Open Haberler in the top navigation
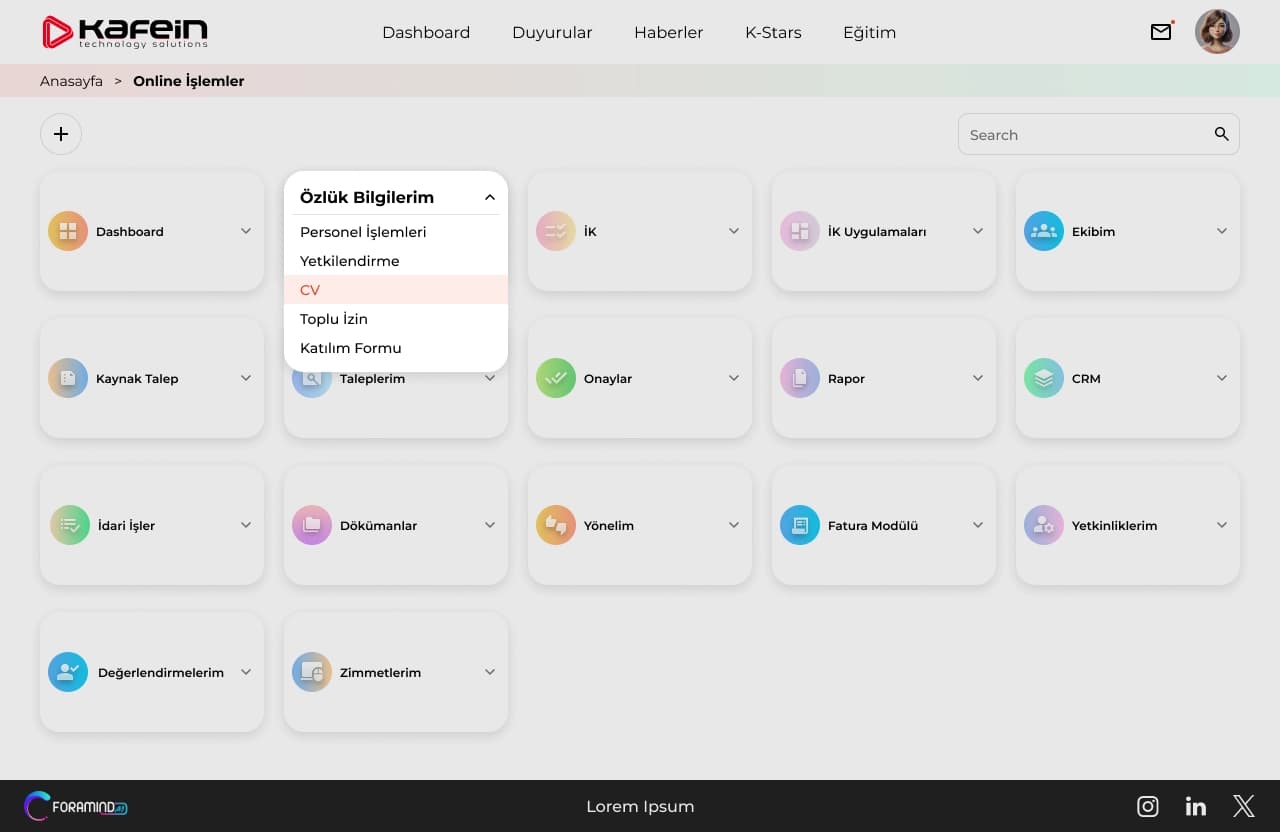This screenshot has height=832, width=1280. pyautogui.click(x=668, y=32)
